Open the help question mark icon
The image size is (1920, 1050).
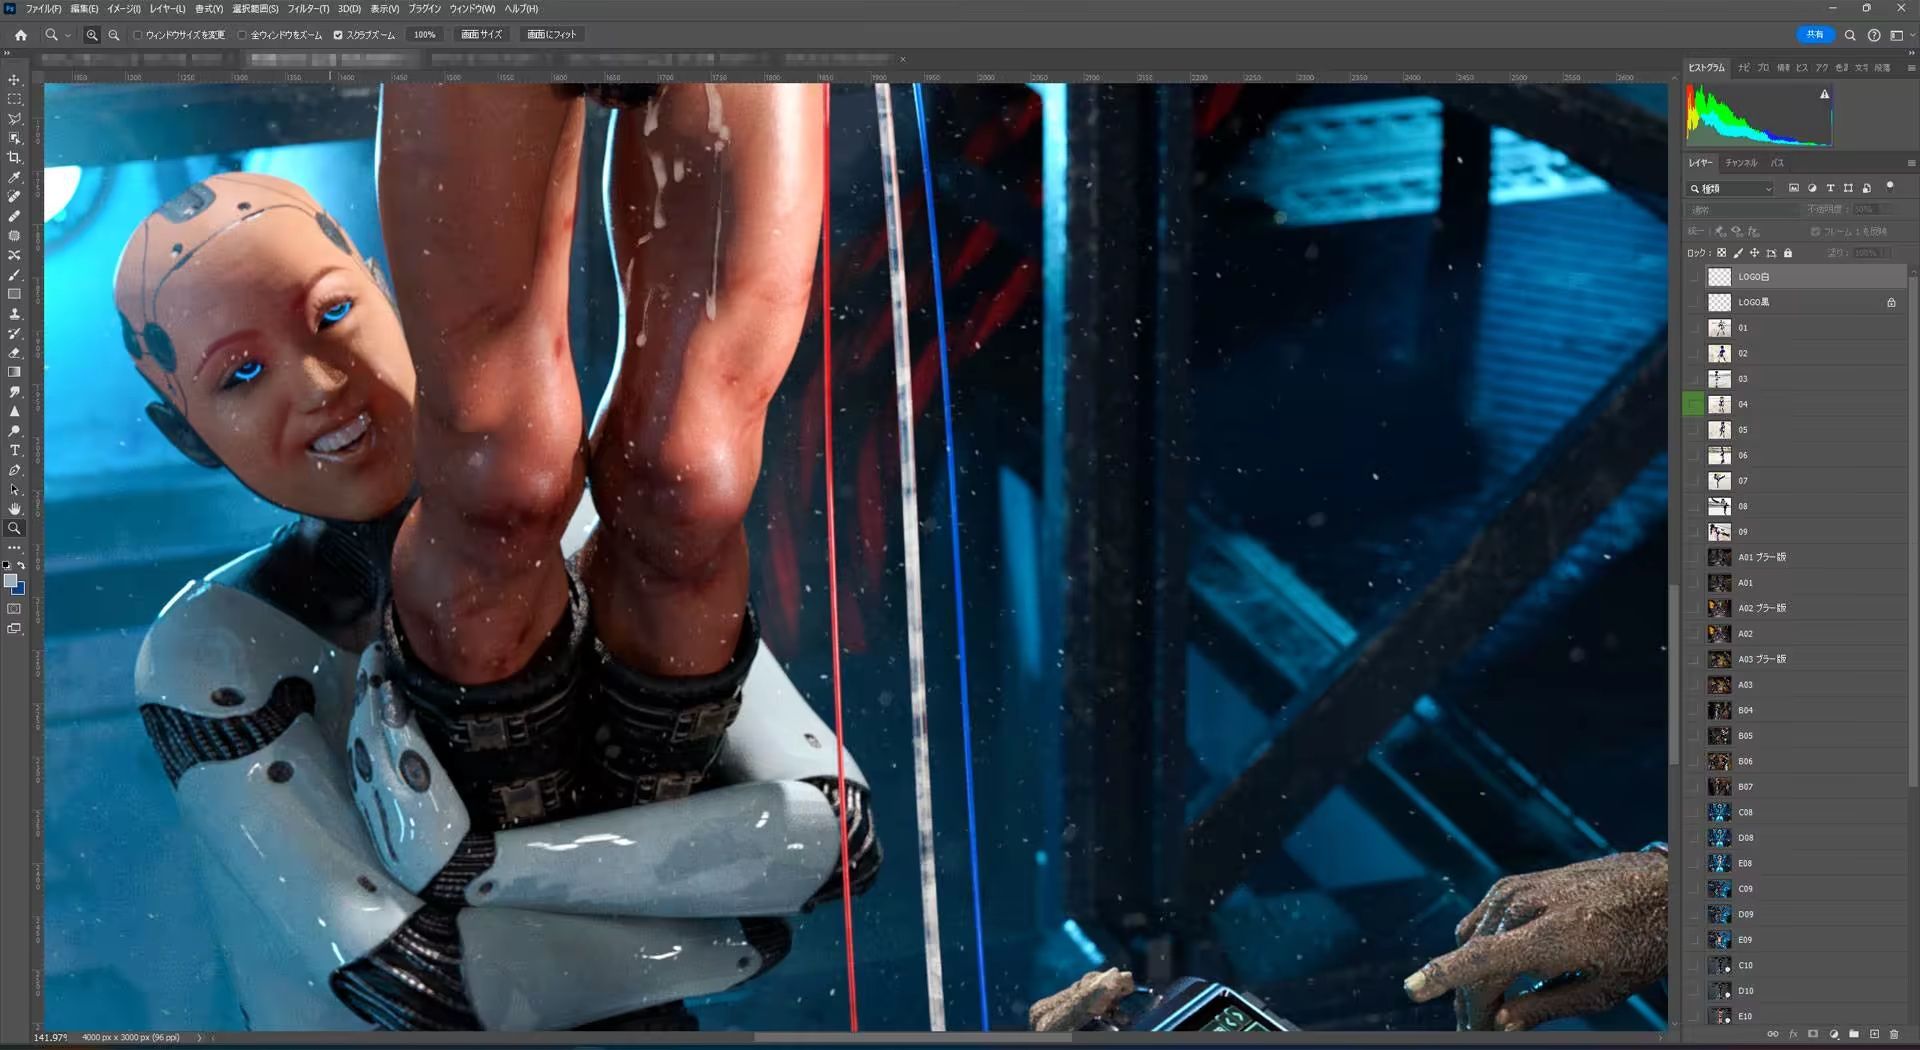[x=1874, y=35]
